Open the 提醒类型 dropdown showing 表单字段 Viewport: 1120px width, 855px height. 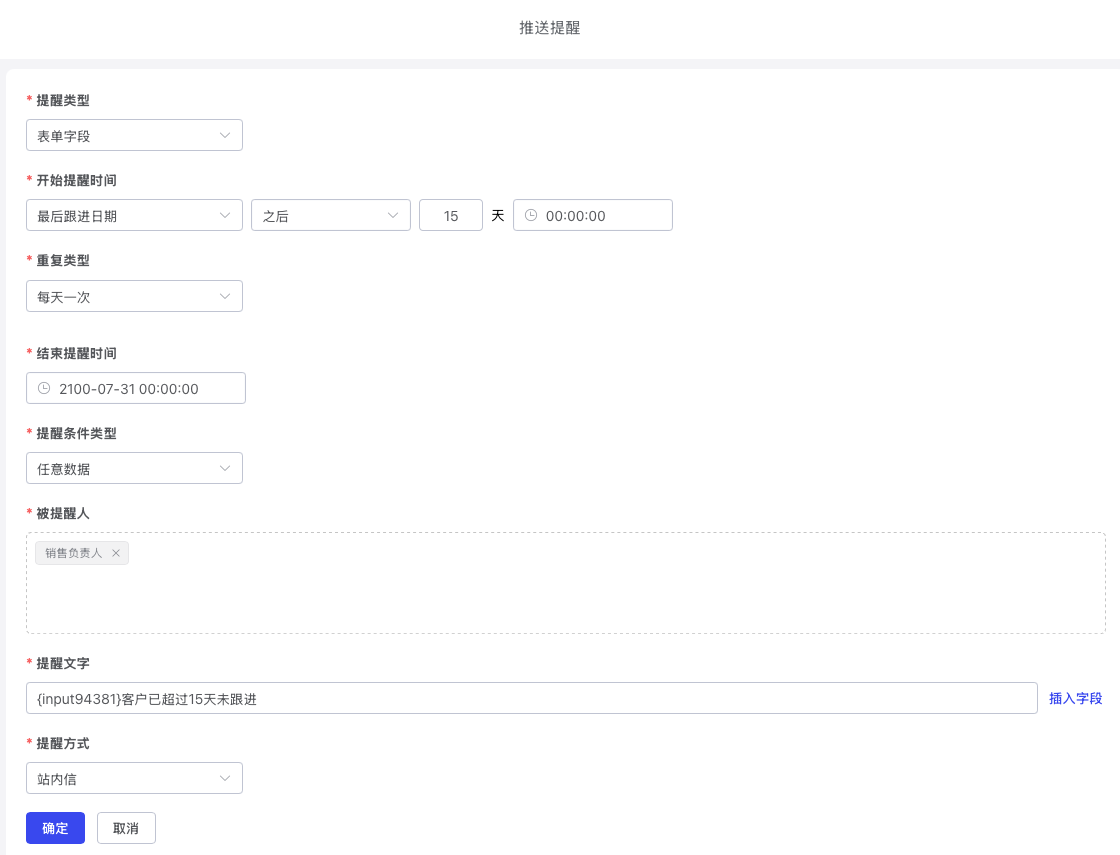point(134,135)
